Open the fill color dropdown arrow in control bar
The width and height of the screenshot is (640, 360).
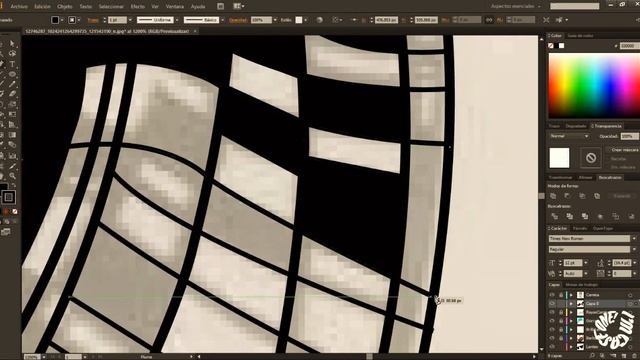tap(62, 20)
